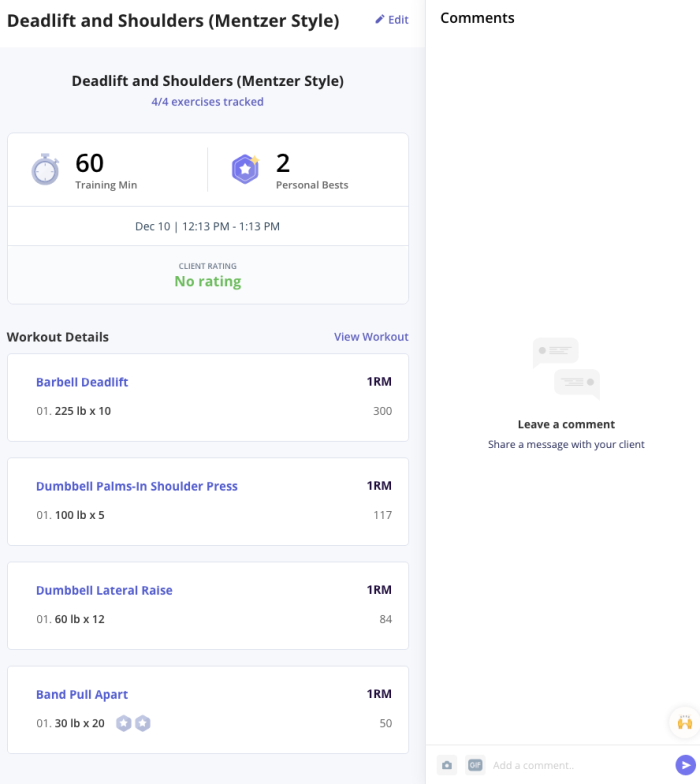Click the 300 1RM value for deadlift
This screenshot has height=784, width=700.
coord(382,411)
